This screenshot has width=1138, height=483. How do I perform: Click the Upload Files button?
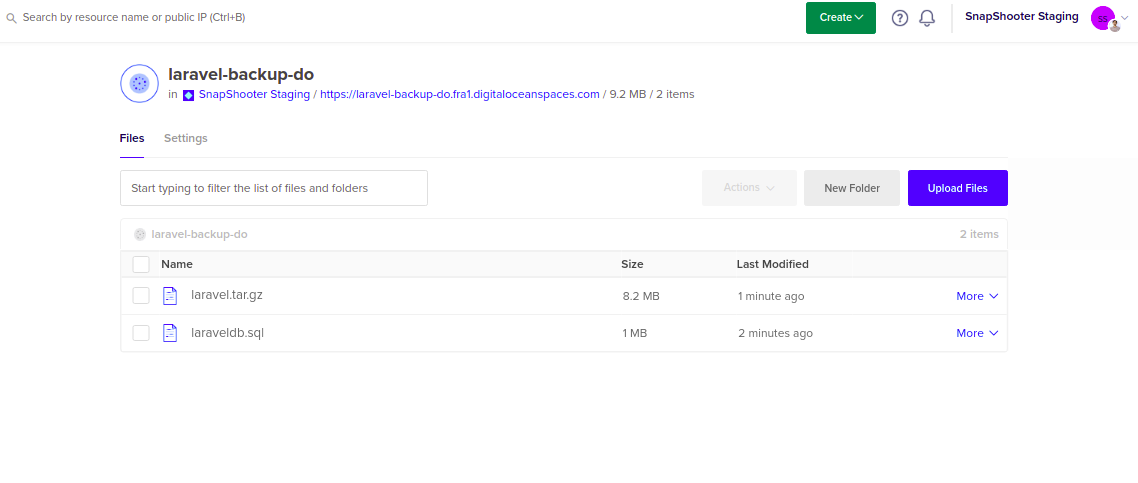coord(957,188)
